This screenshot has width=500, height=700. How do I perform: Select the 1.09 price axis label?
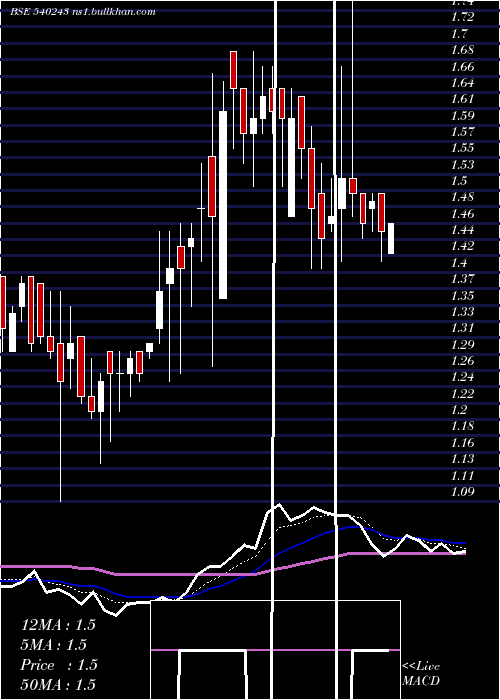click(462, 492)
